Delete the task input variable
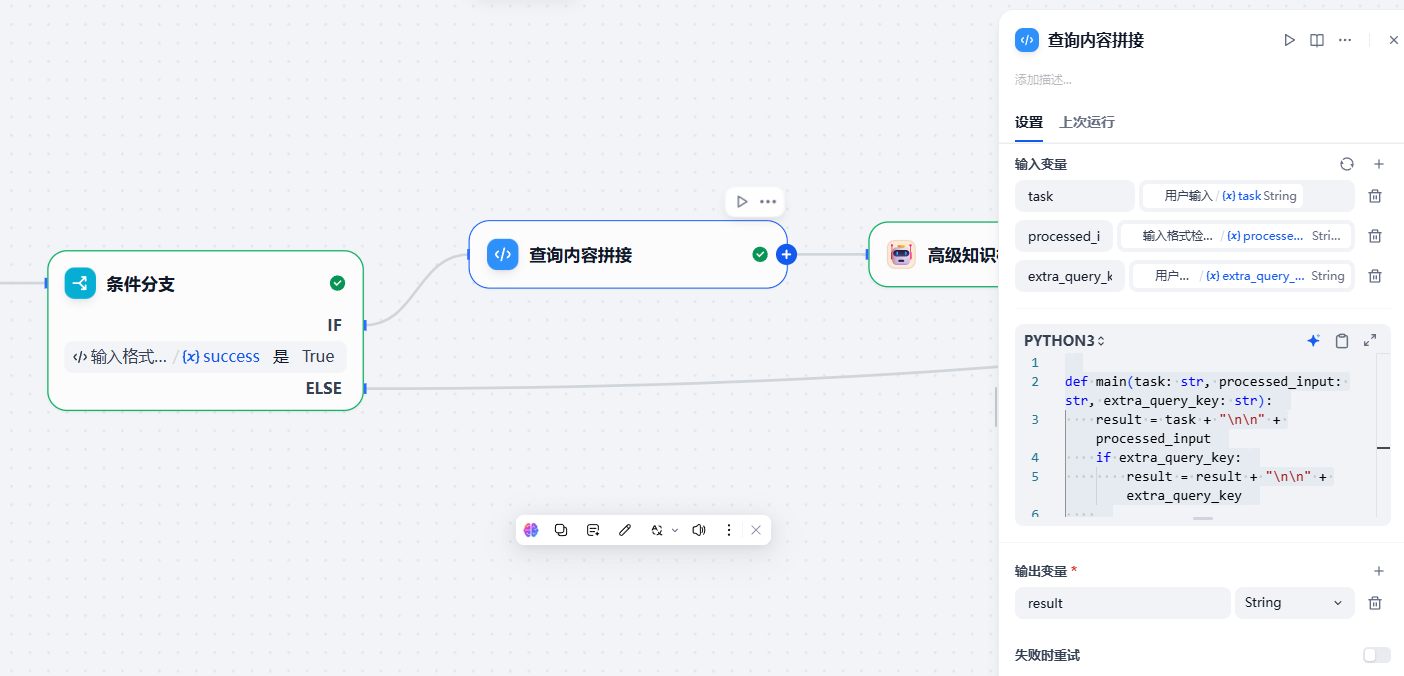 [1375, 196]
